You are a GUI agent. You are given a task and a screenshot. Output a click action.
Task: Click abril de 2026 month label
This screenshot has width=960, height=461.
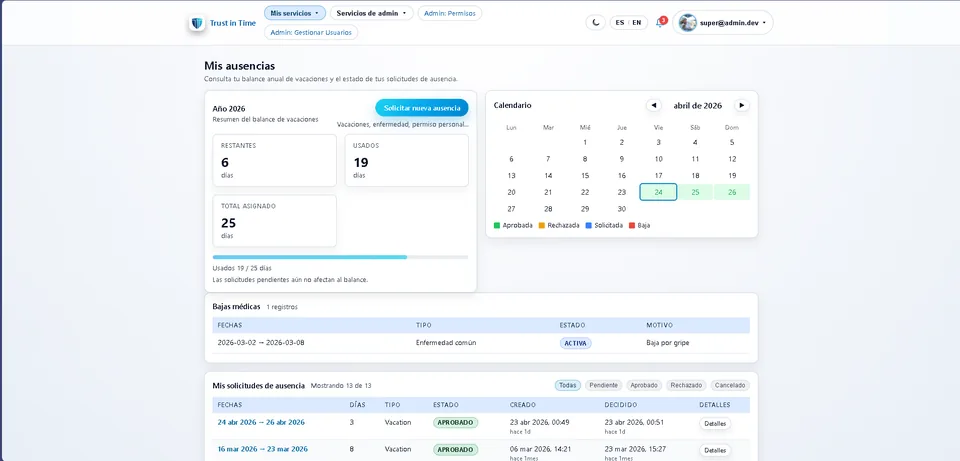click(697, 105)
